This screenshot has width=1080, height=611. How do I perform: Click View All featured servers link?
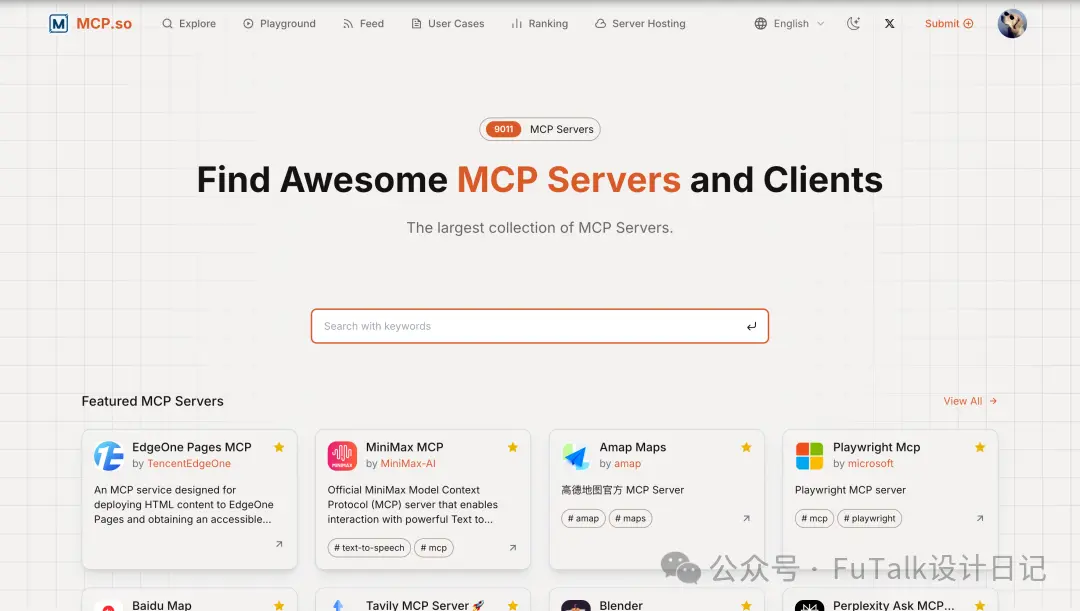(970, 401)
